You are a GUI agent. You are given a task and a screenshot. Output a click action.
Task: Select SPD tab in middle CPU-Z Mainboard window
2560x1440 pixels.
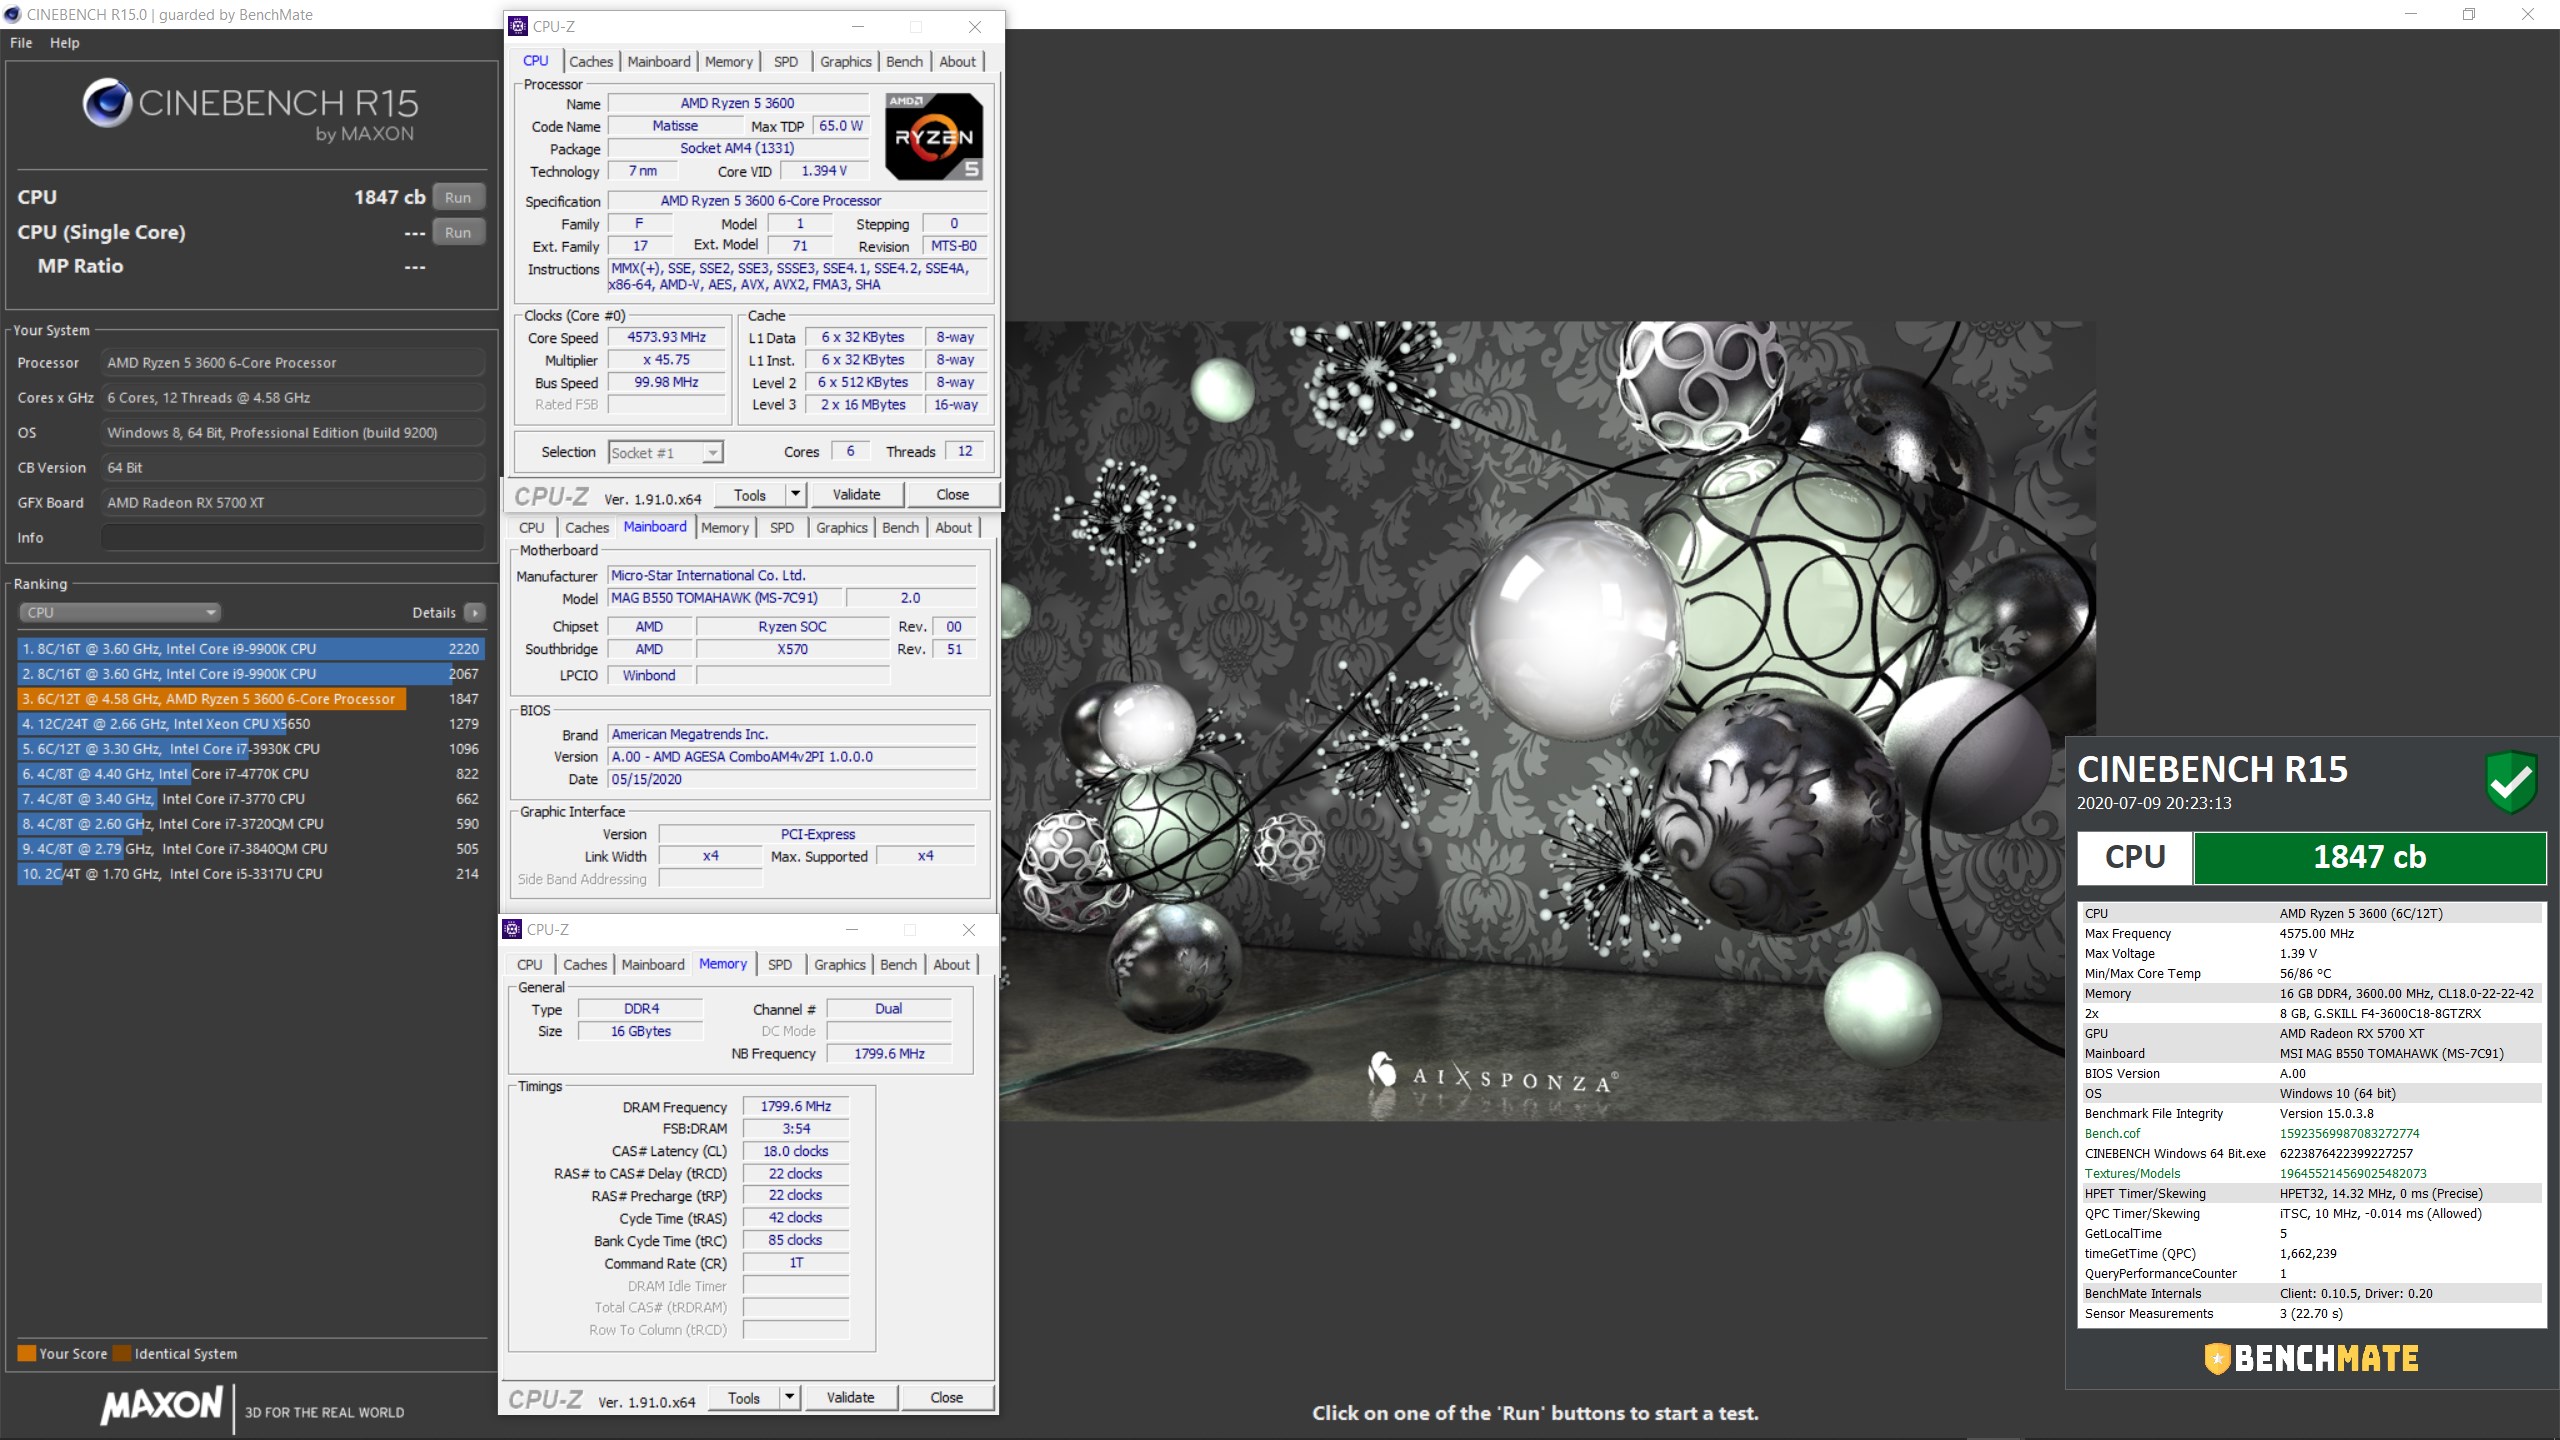pyautogui.click(x=782, y=528)
